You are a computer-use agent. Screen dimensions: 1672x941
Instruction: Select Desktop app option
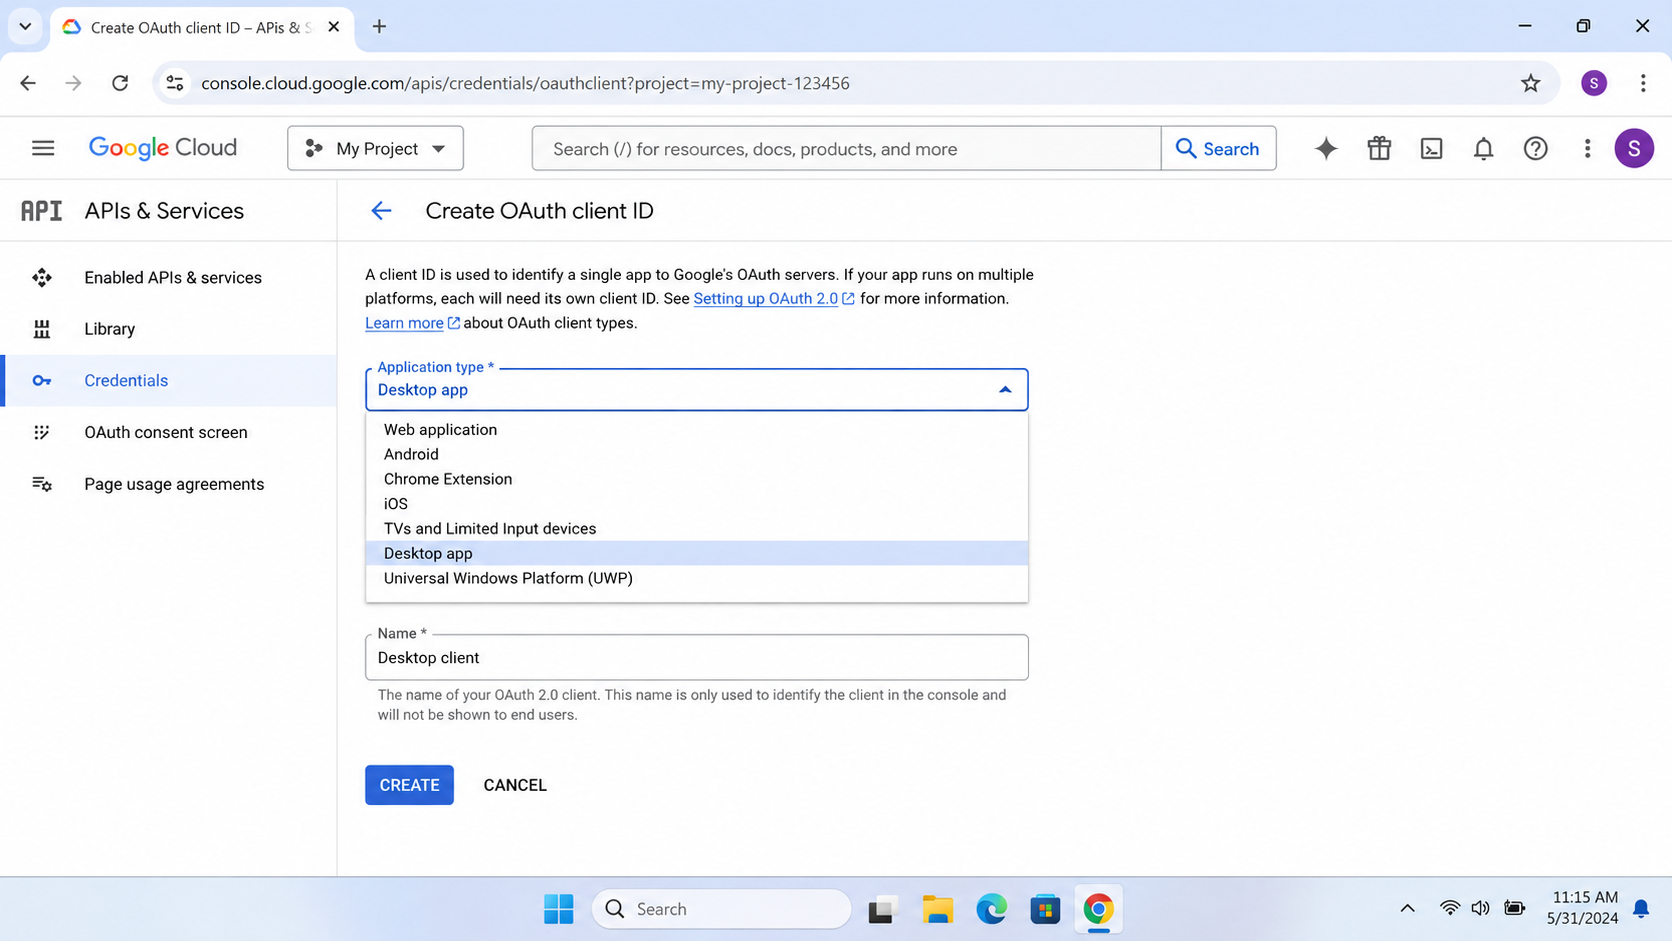coord(696,553)
